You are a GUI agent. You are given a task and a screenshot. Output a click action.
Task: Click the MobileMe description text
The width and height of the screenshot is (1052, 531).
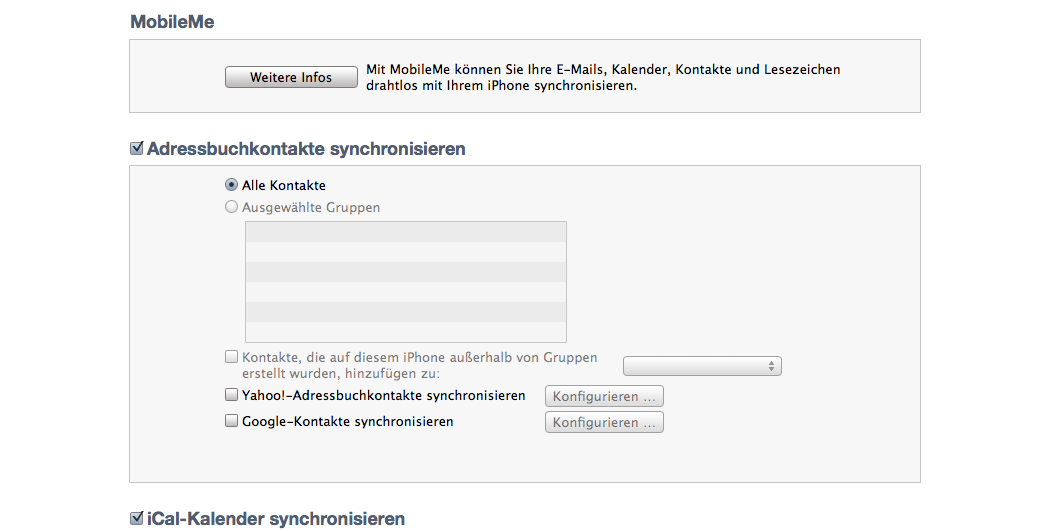point(602,77)
